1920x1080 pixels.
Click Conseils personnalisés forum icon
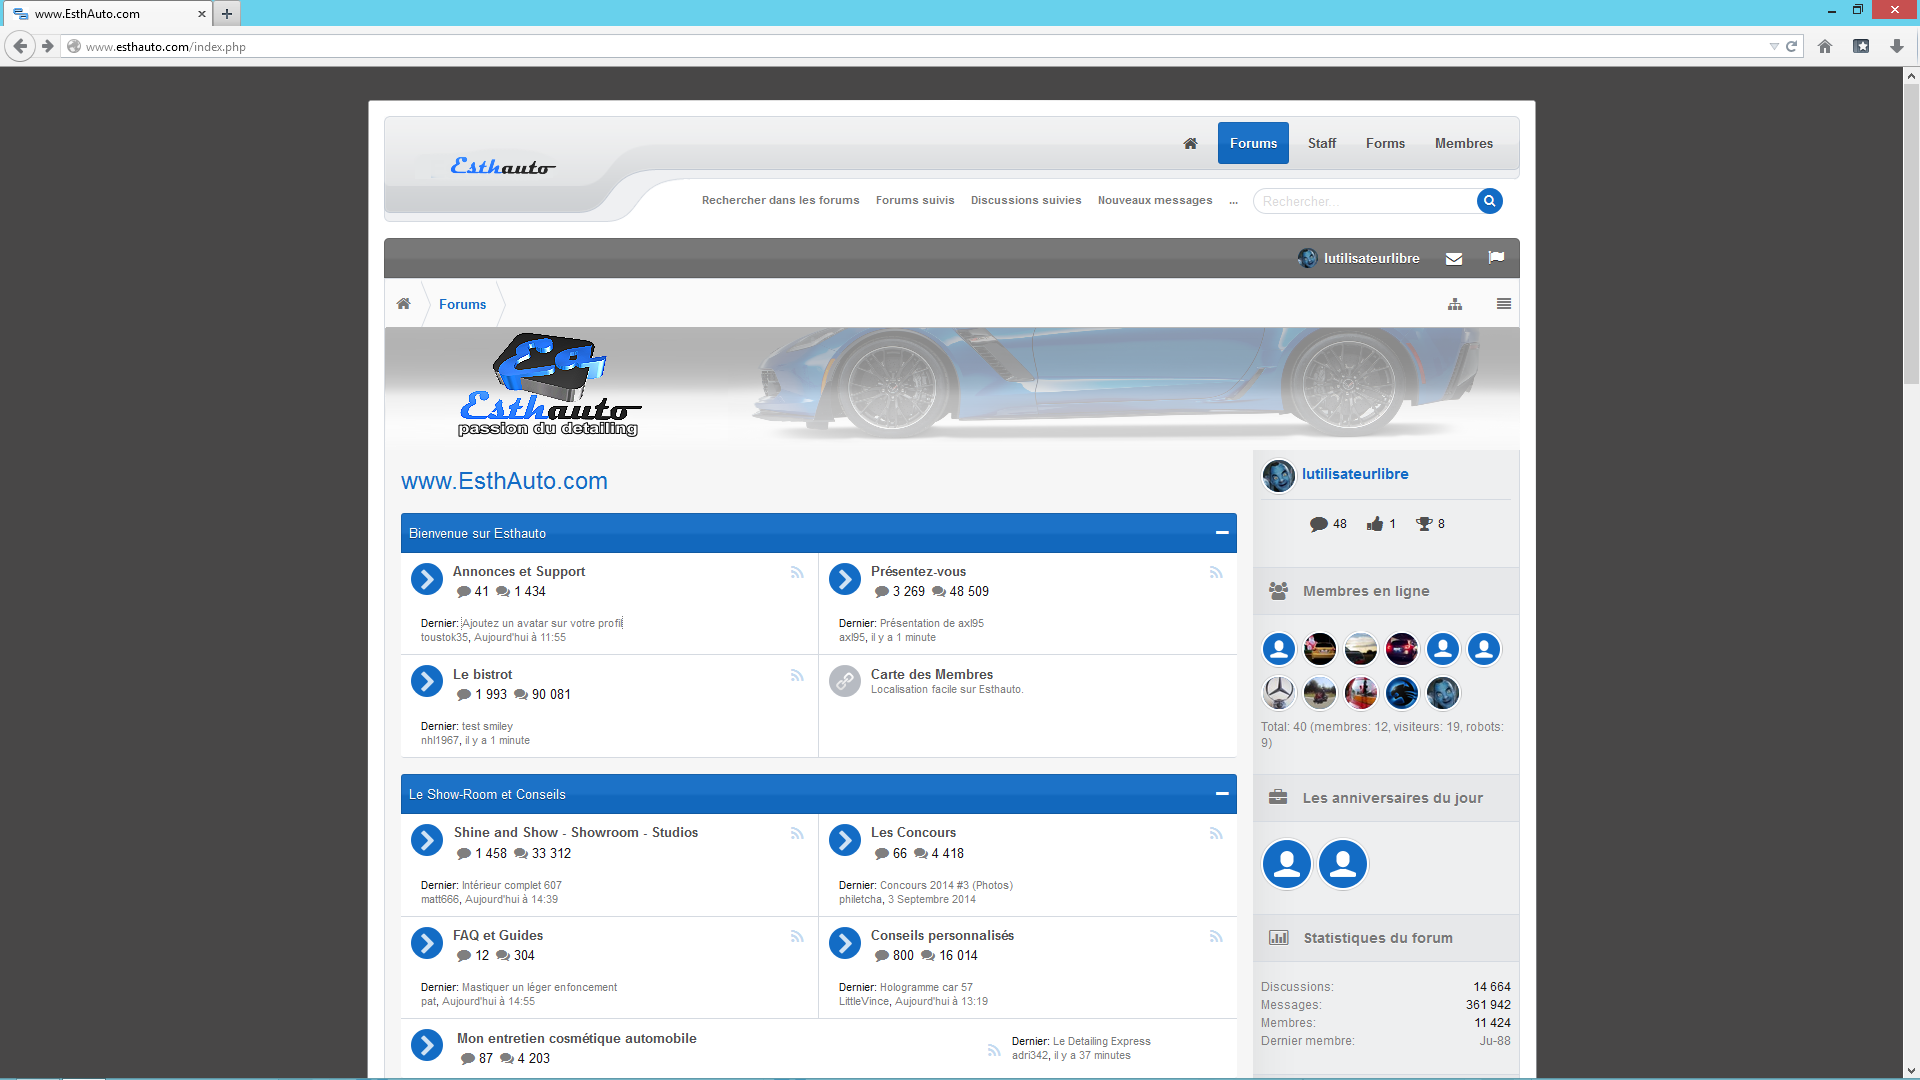[845, 943]
